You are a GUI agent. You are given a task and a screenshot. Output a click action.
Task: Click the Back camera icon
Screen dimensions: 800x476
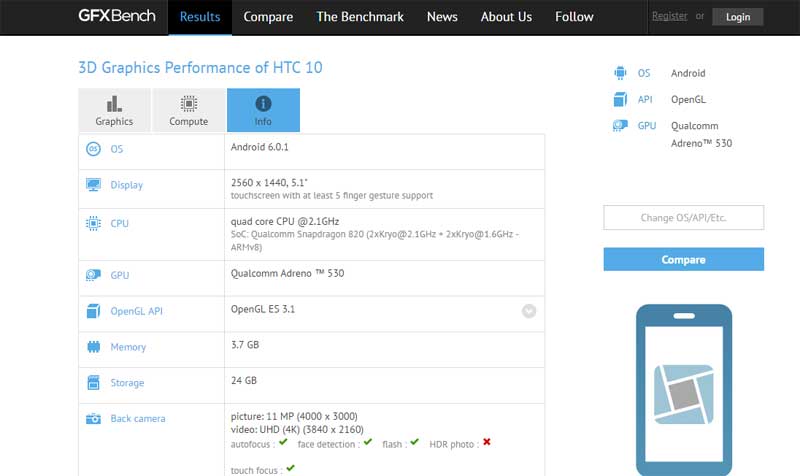tap(93, 418)
